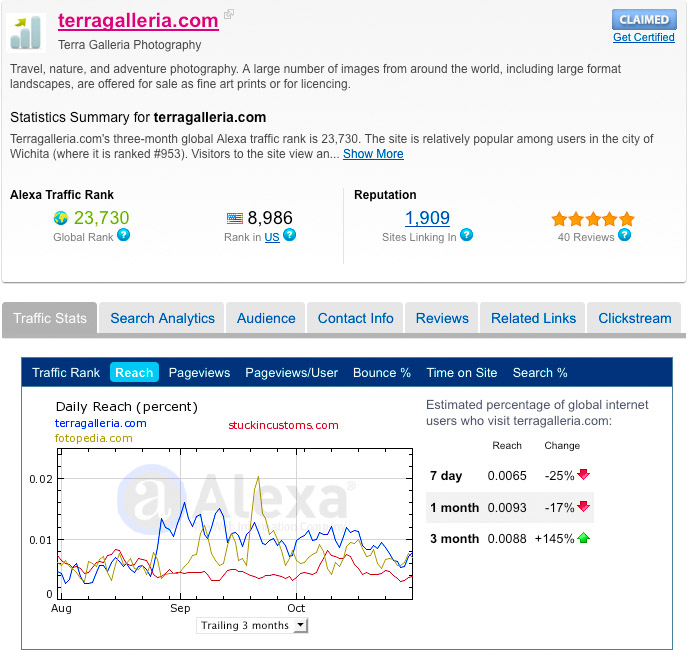Click the CLAIMED button
This screenshot has width=689, height=650.
(644, 19)
